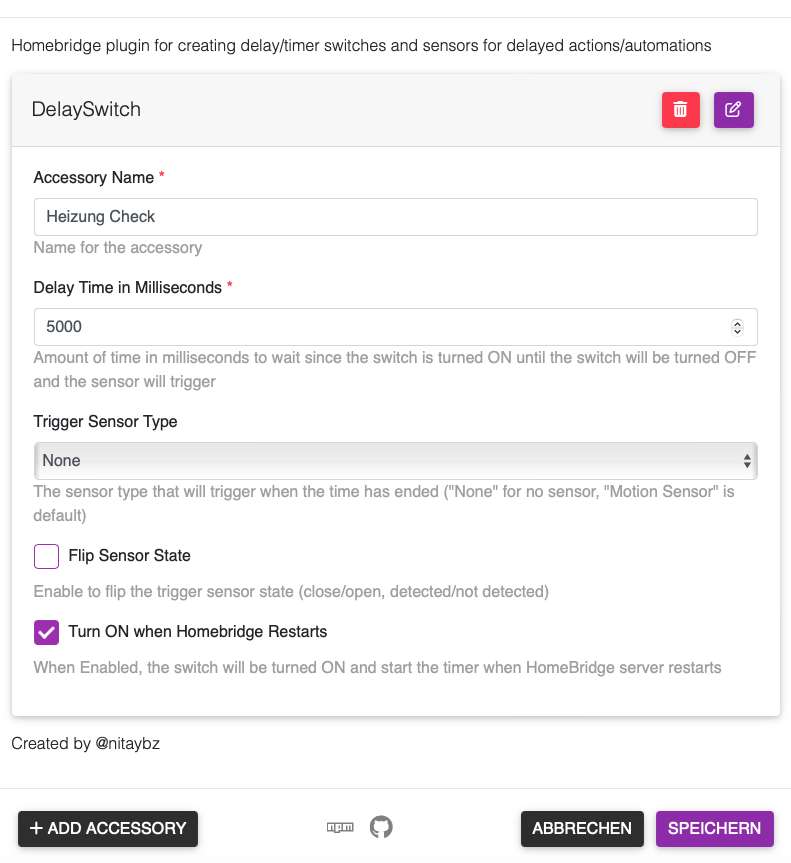This screenshot has height=863, width=791.
Task: Save configuration with the Speichern button
Action: pyautogui.click(x=714, y=829)
